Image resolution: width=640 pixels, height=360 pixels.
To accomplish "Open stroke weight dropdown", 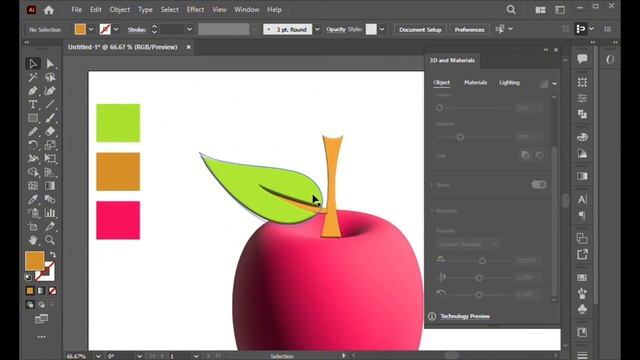I will coord(189,29).
